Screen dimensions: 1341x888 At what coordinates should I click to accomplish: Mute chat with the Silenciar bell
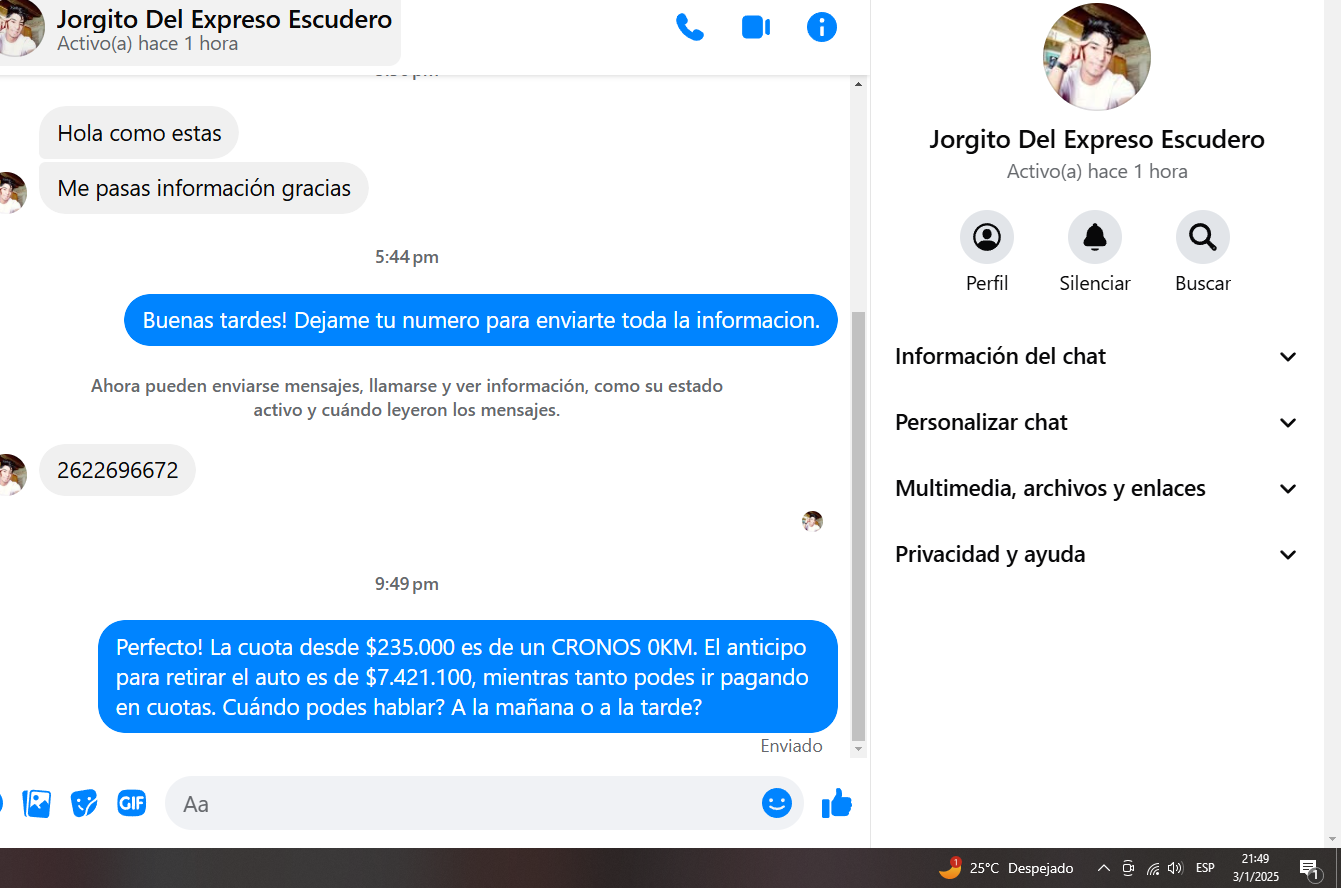(1094, 238)
